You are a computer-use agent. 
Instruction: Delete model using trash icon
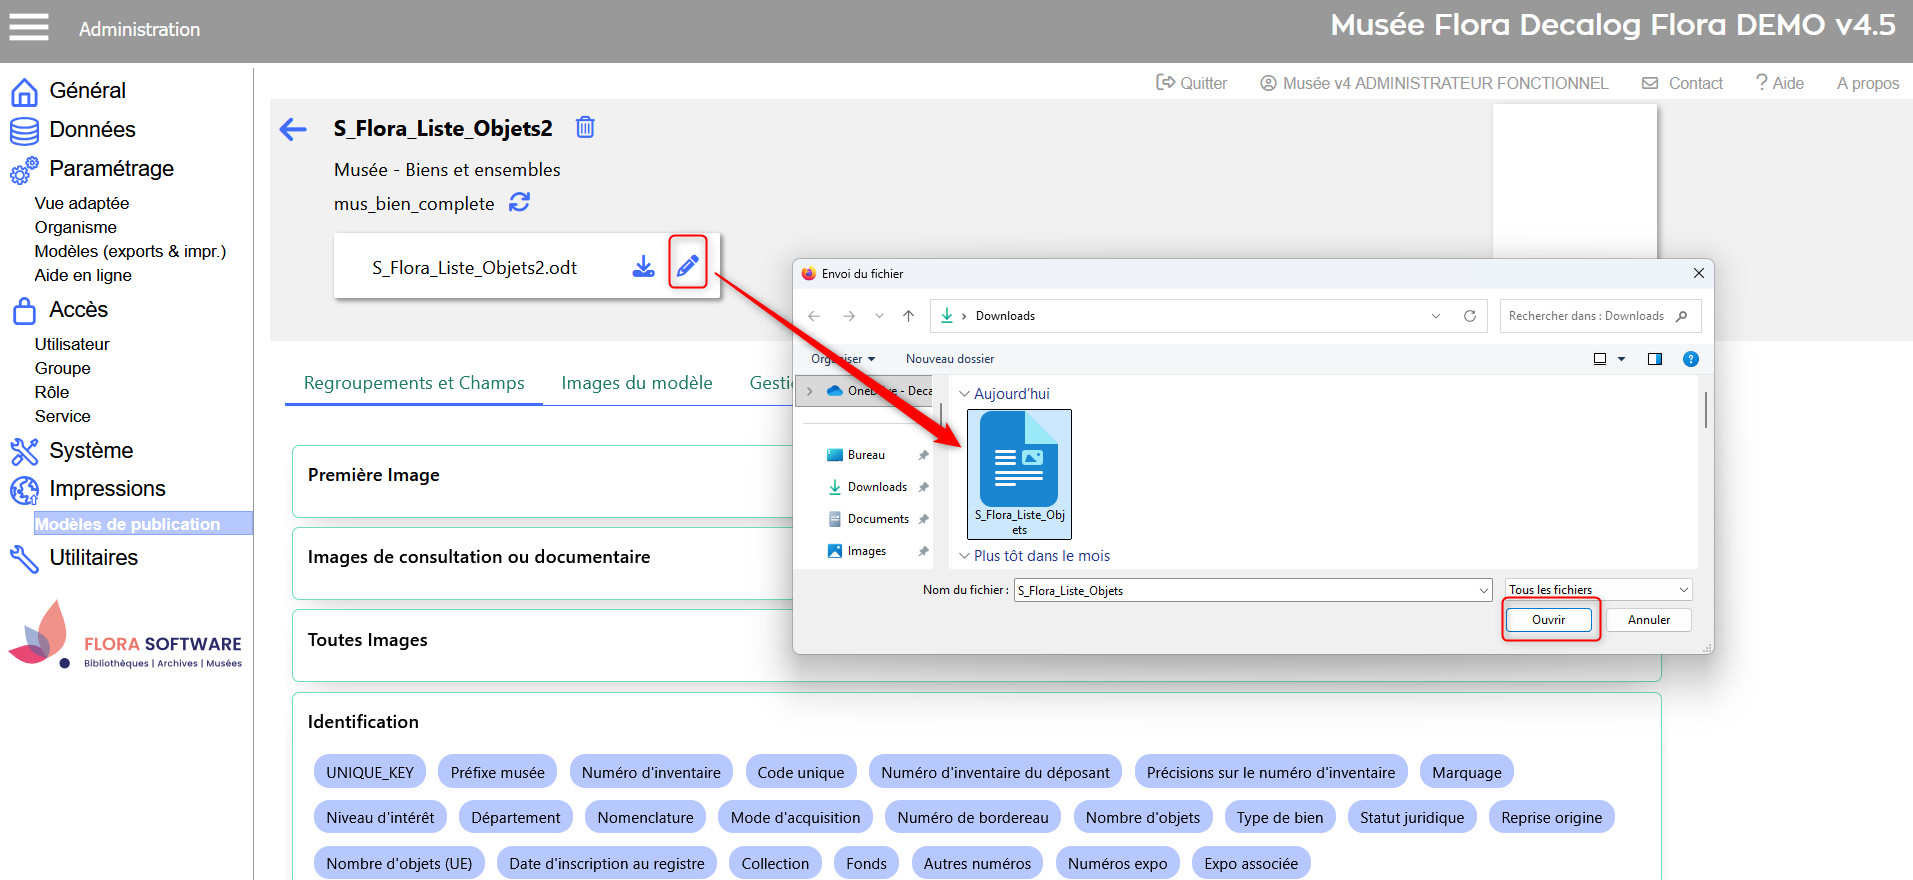tap(585, 127)
